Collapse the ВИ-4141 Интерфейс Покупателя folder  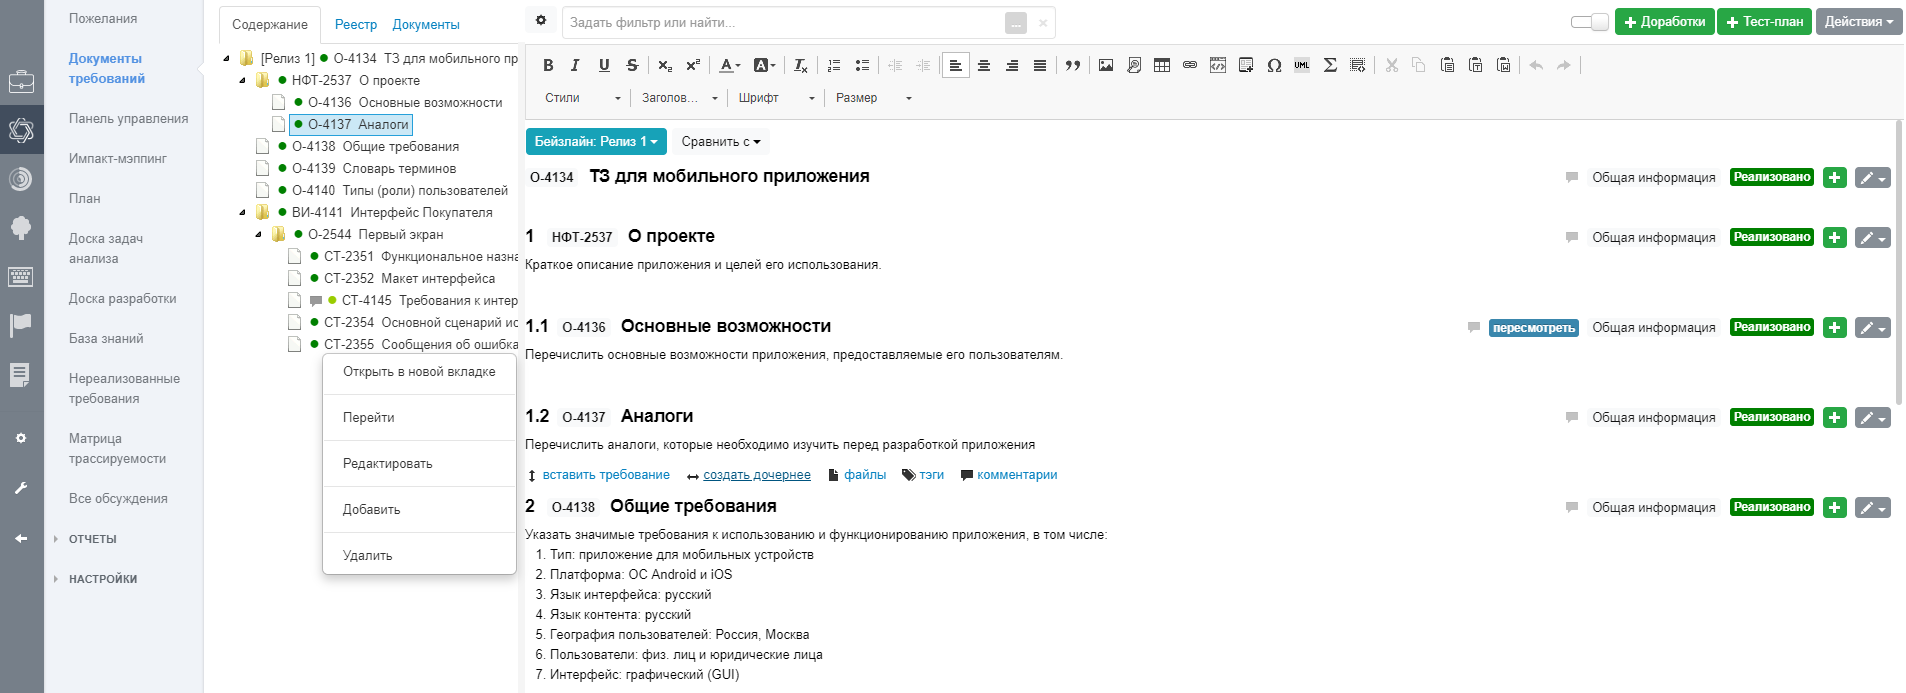click(x=243, y=212)
